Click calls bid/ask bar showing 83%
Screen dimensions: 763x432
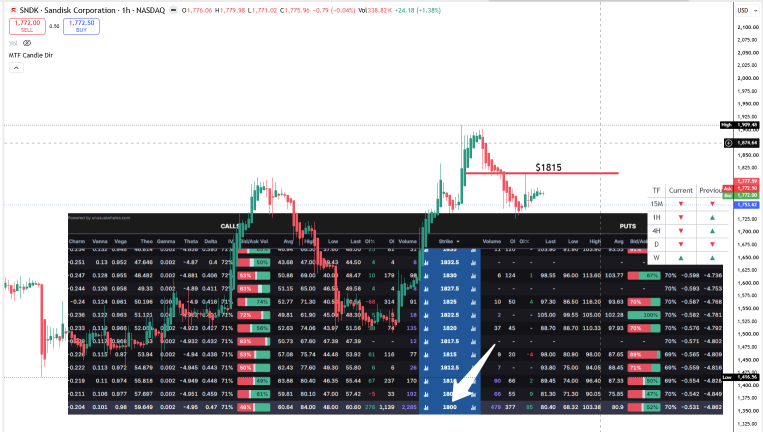254,342
